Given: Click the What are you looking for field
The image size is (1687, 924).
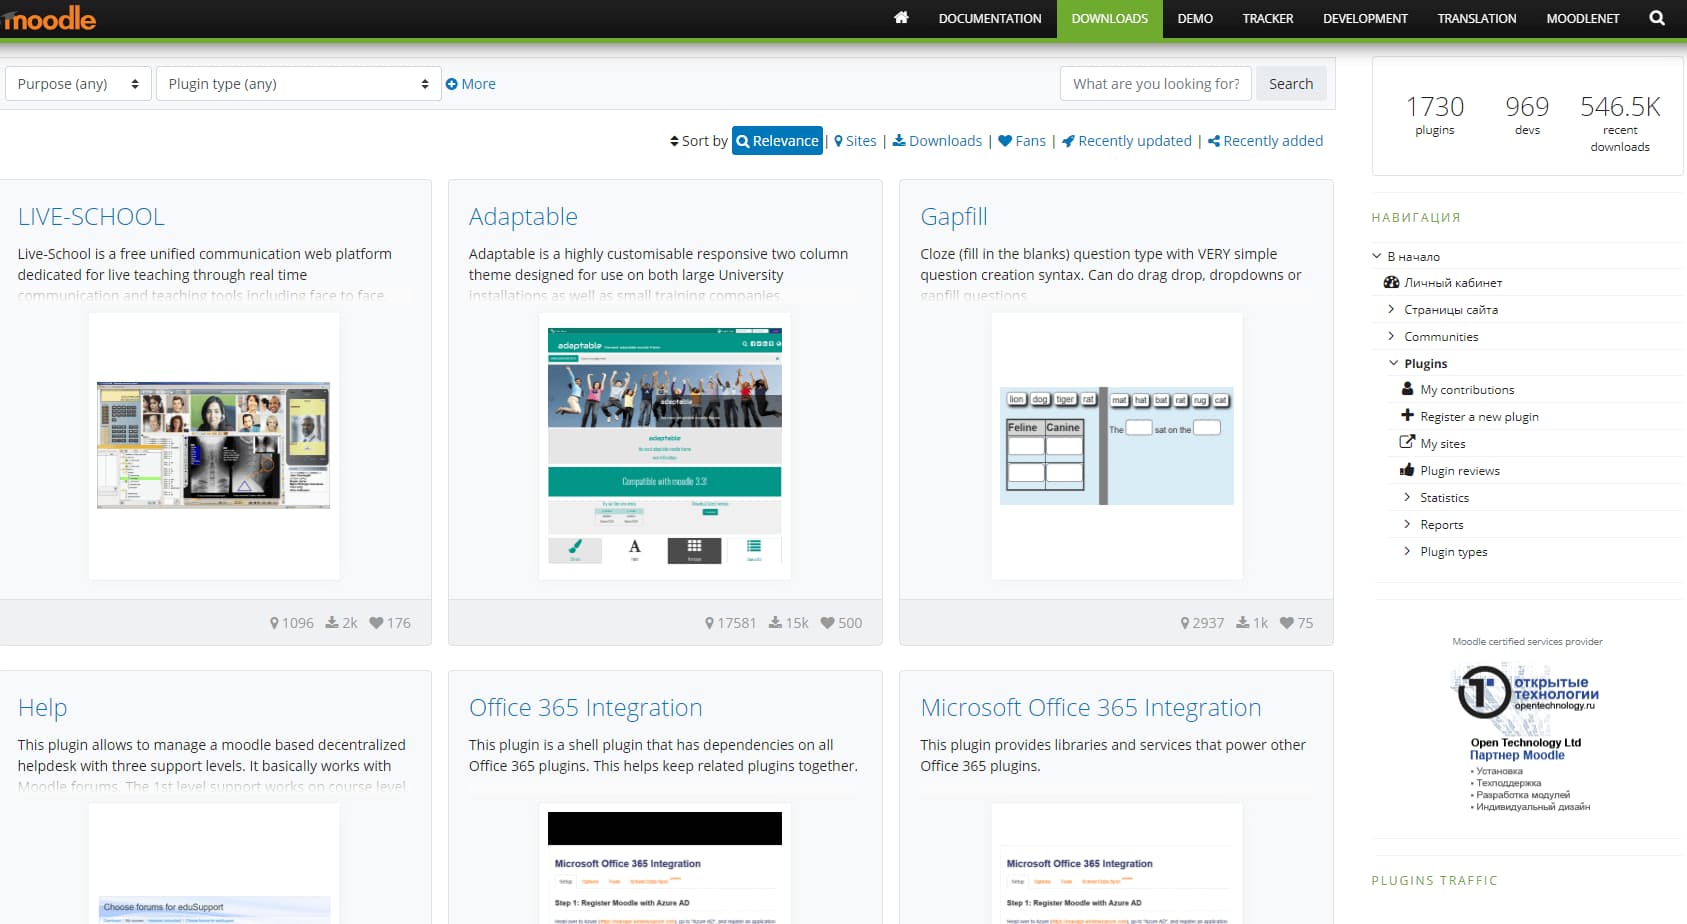Looking at the screenshot, I should (x=1157, y=84).
